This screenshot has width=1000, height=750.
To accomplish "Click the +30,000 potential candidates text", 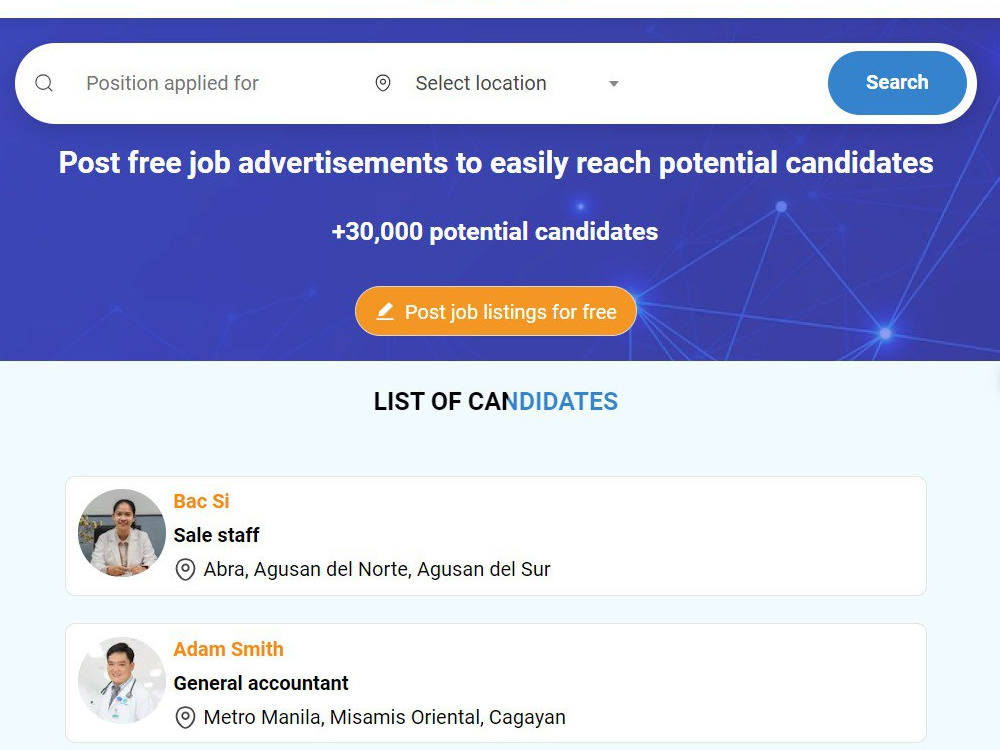I will tap(495, 232).
